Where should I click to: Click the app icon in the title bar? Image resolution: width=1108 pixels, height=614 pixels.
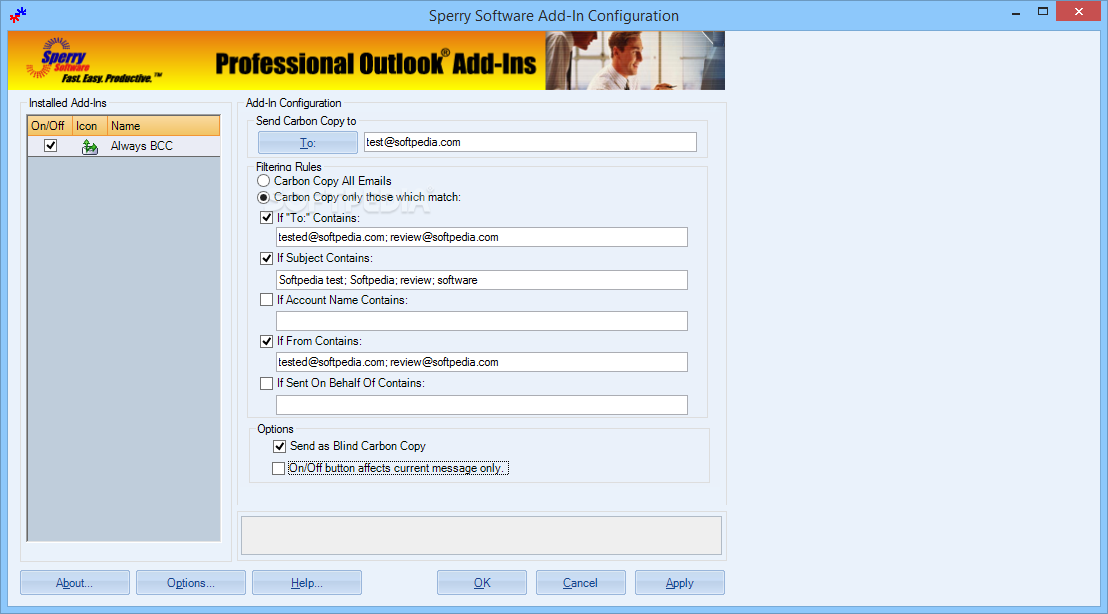pyautogui.click(x=18, y=14)
